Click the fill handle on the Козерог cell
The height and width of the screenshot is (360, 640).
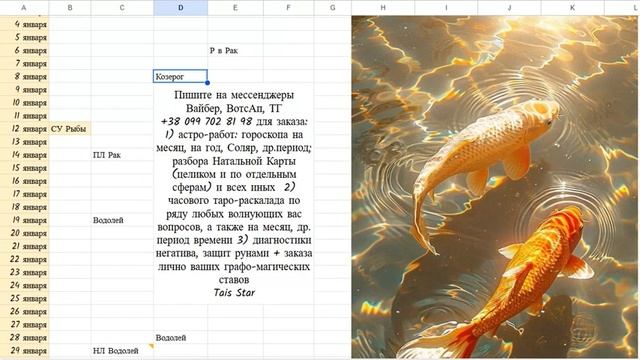click(x=207, y=83)
